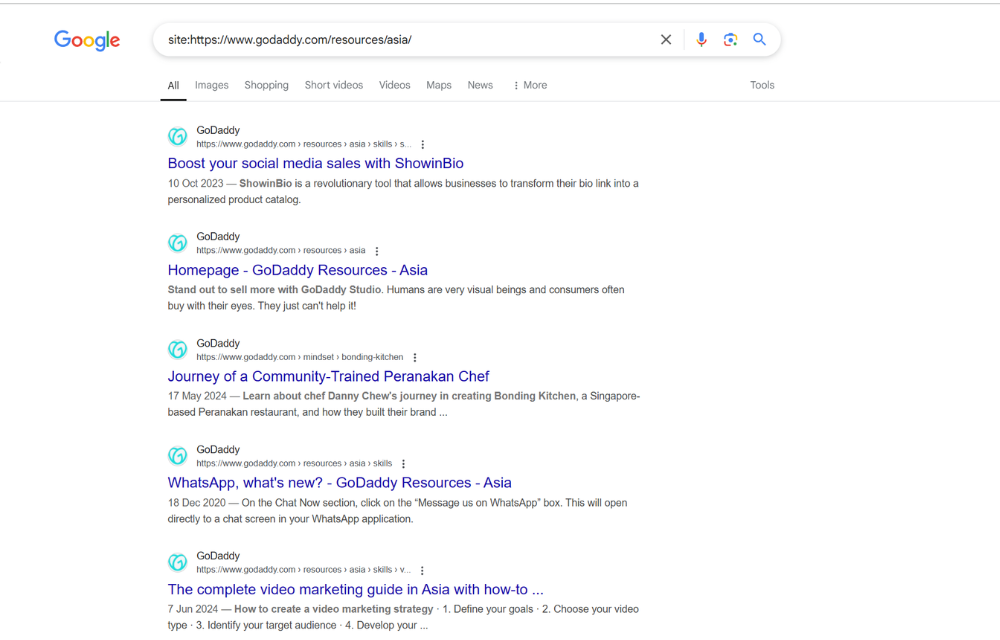The image size is (1000, 640).
Task: Click GoDaddy favicon beside ShowinBio result
Action: coord(178,137)
